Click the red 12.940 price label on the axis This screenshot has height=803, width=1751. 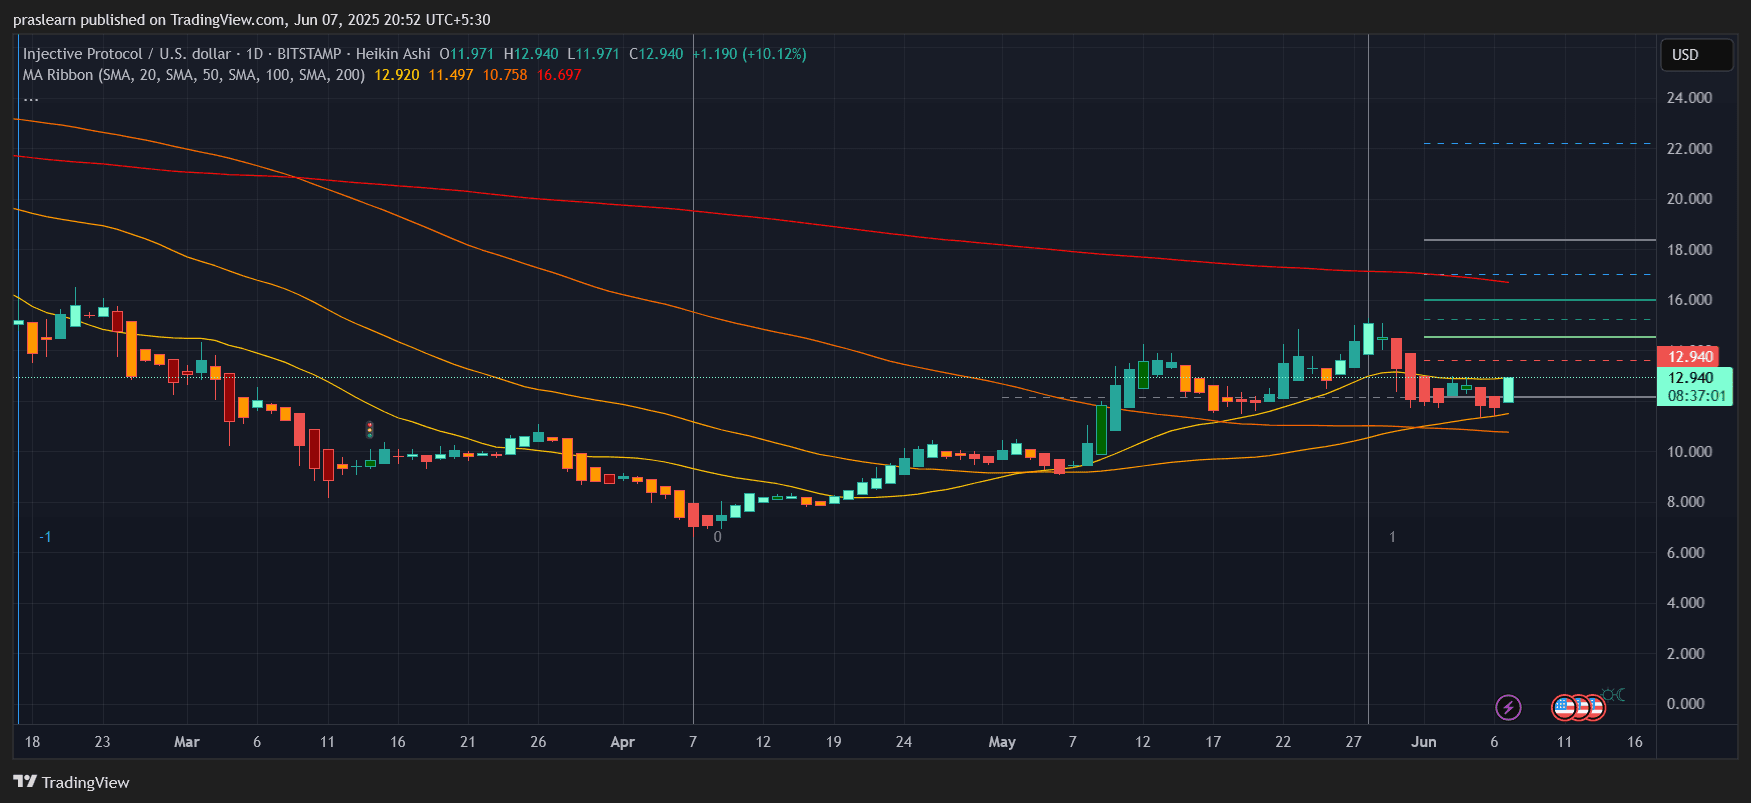pyautogui.click(x=1690, y=357)
